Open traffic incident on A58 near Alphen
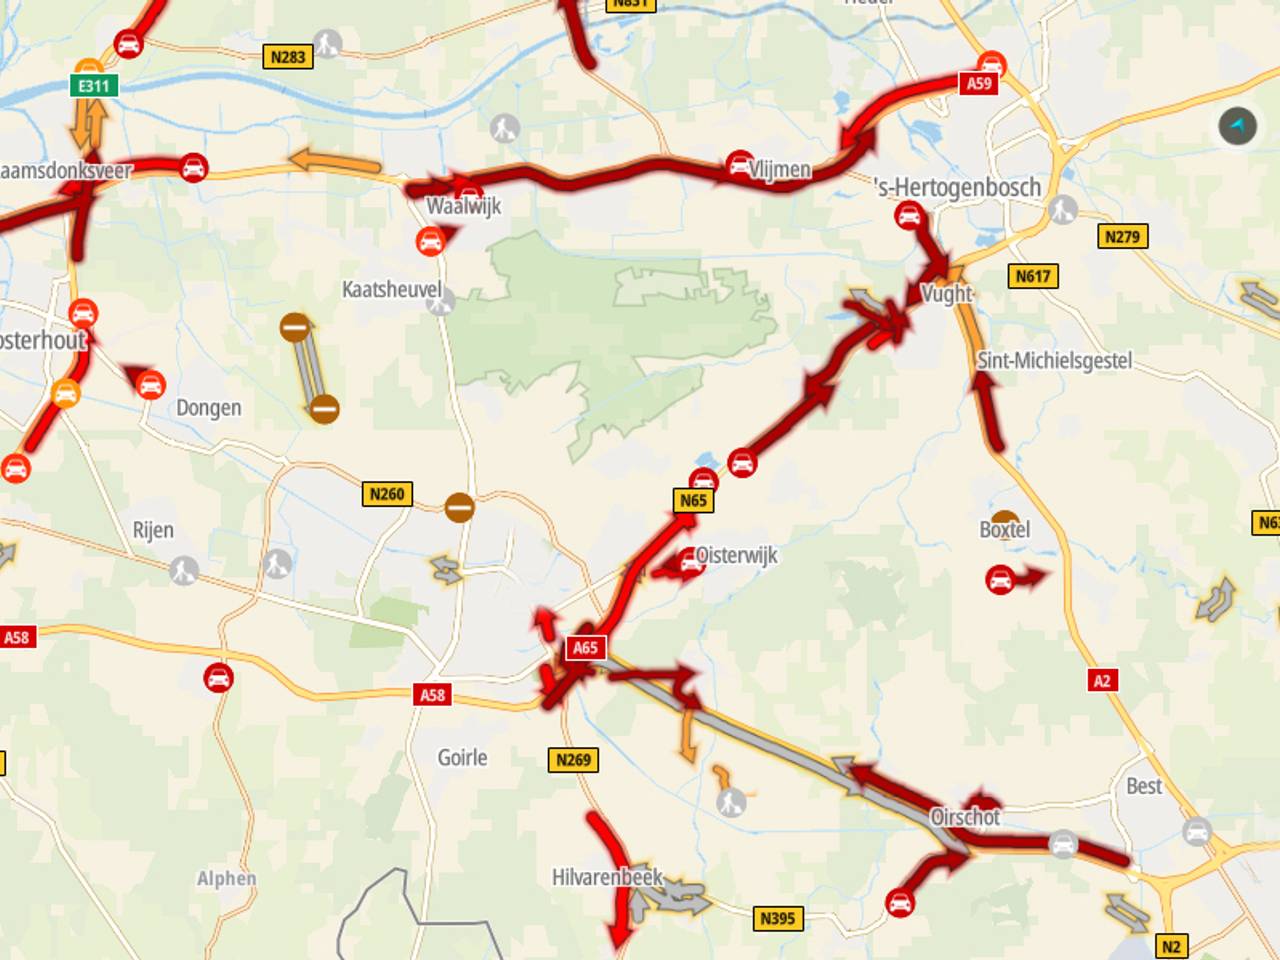The width and height of the screenshot is (1280, 960). (x=218, y=678)
